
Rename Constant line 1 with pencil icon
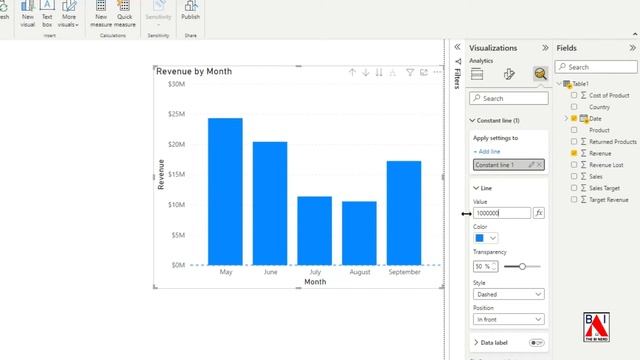pos(531,164)
